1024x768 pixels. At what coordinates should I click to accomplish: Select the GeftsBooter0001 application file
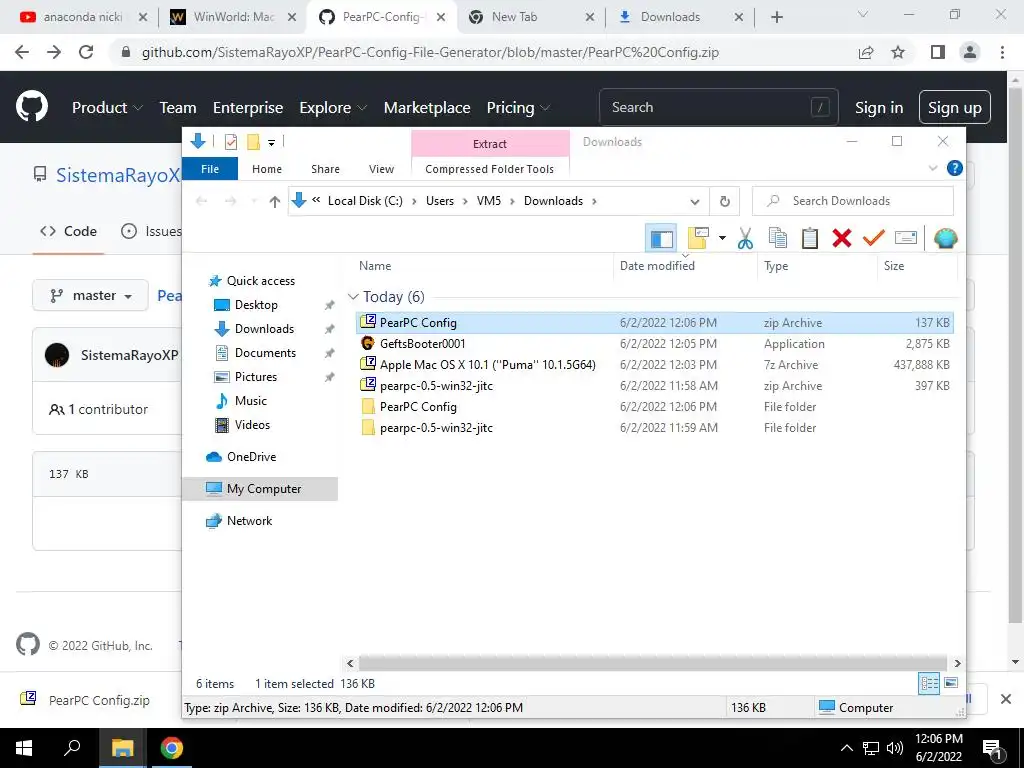point(655,344)
